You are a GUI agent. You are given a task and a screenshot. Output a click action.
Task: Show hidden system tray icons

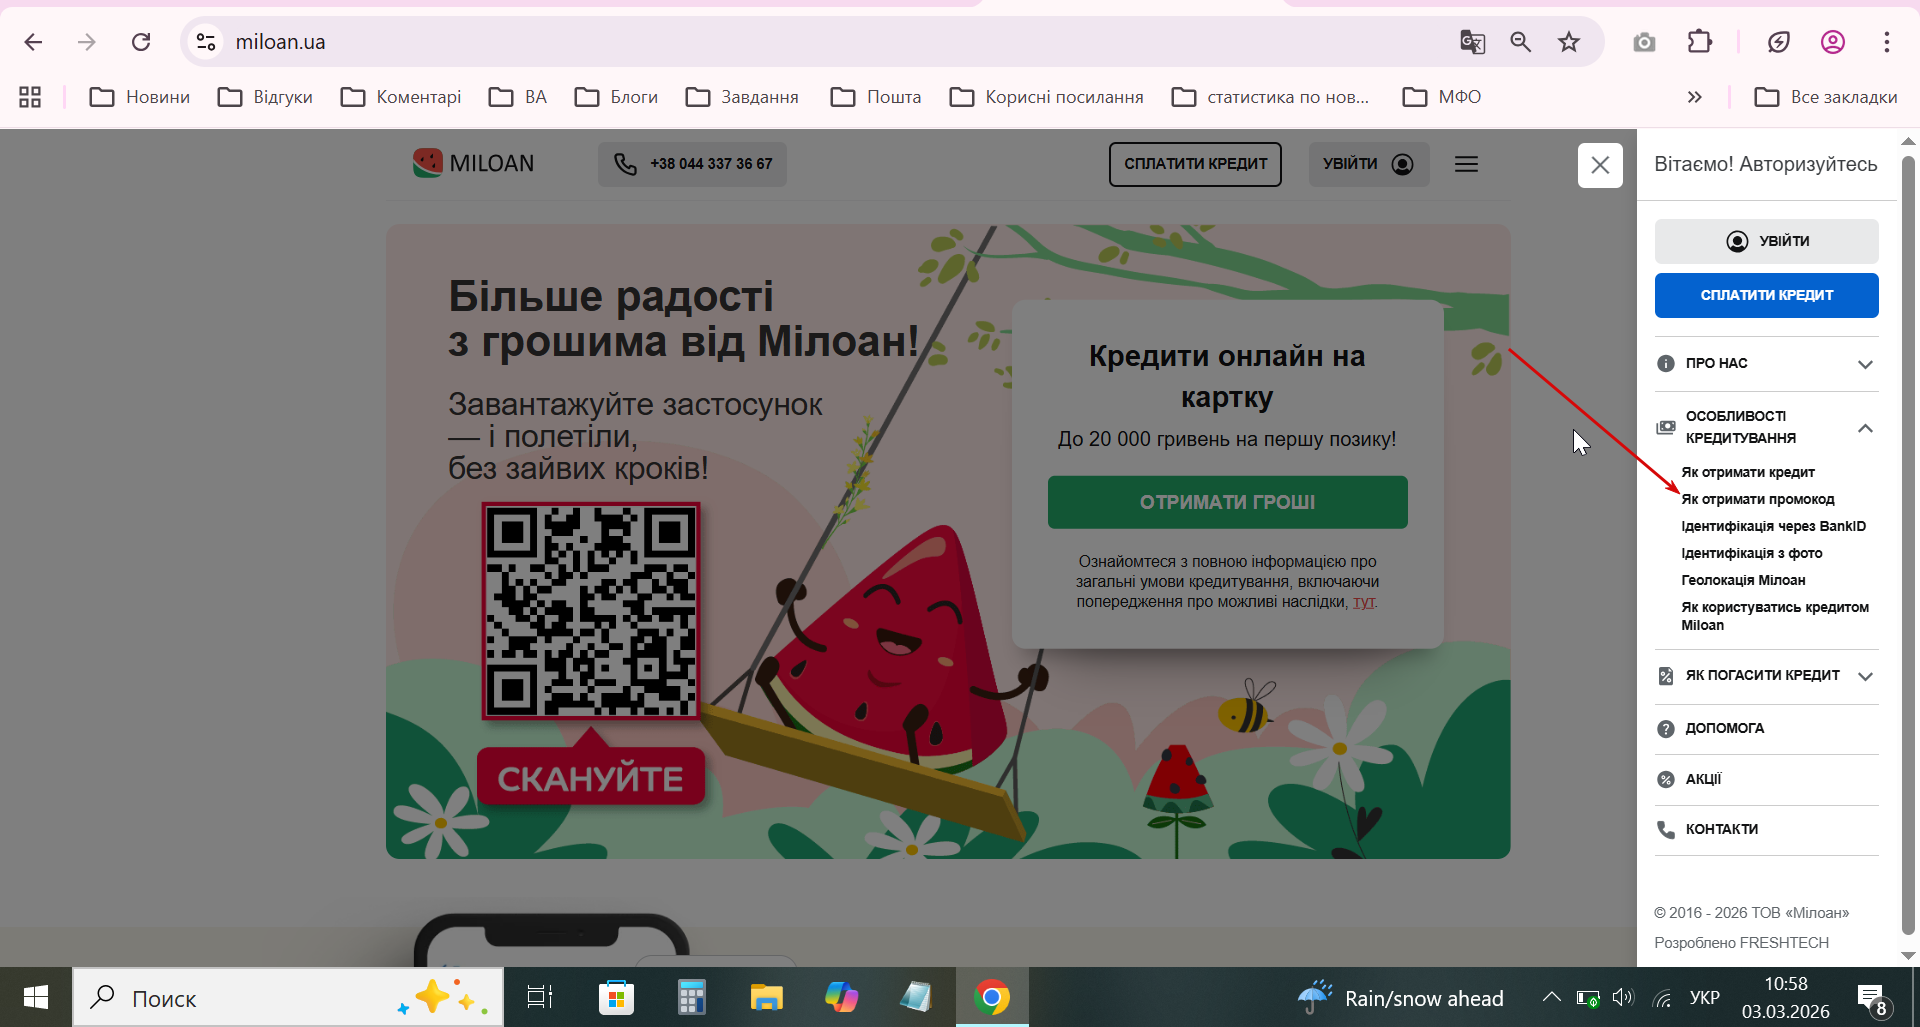(x=1551, y=997)
